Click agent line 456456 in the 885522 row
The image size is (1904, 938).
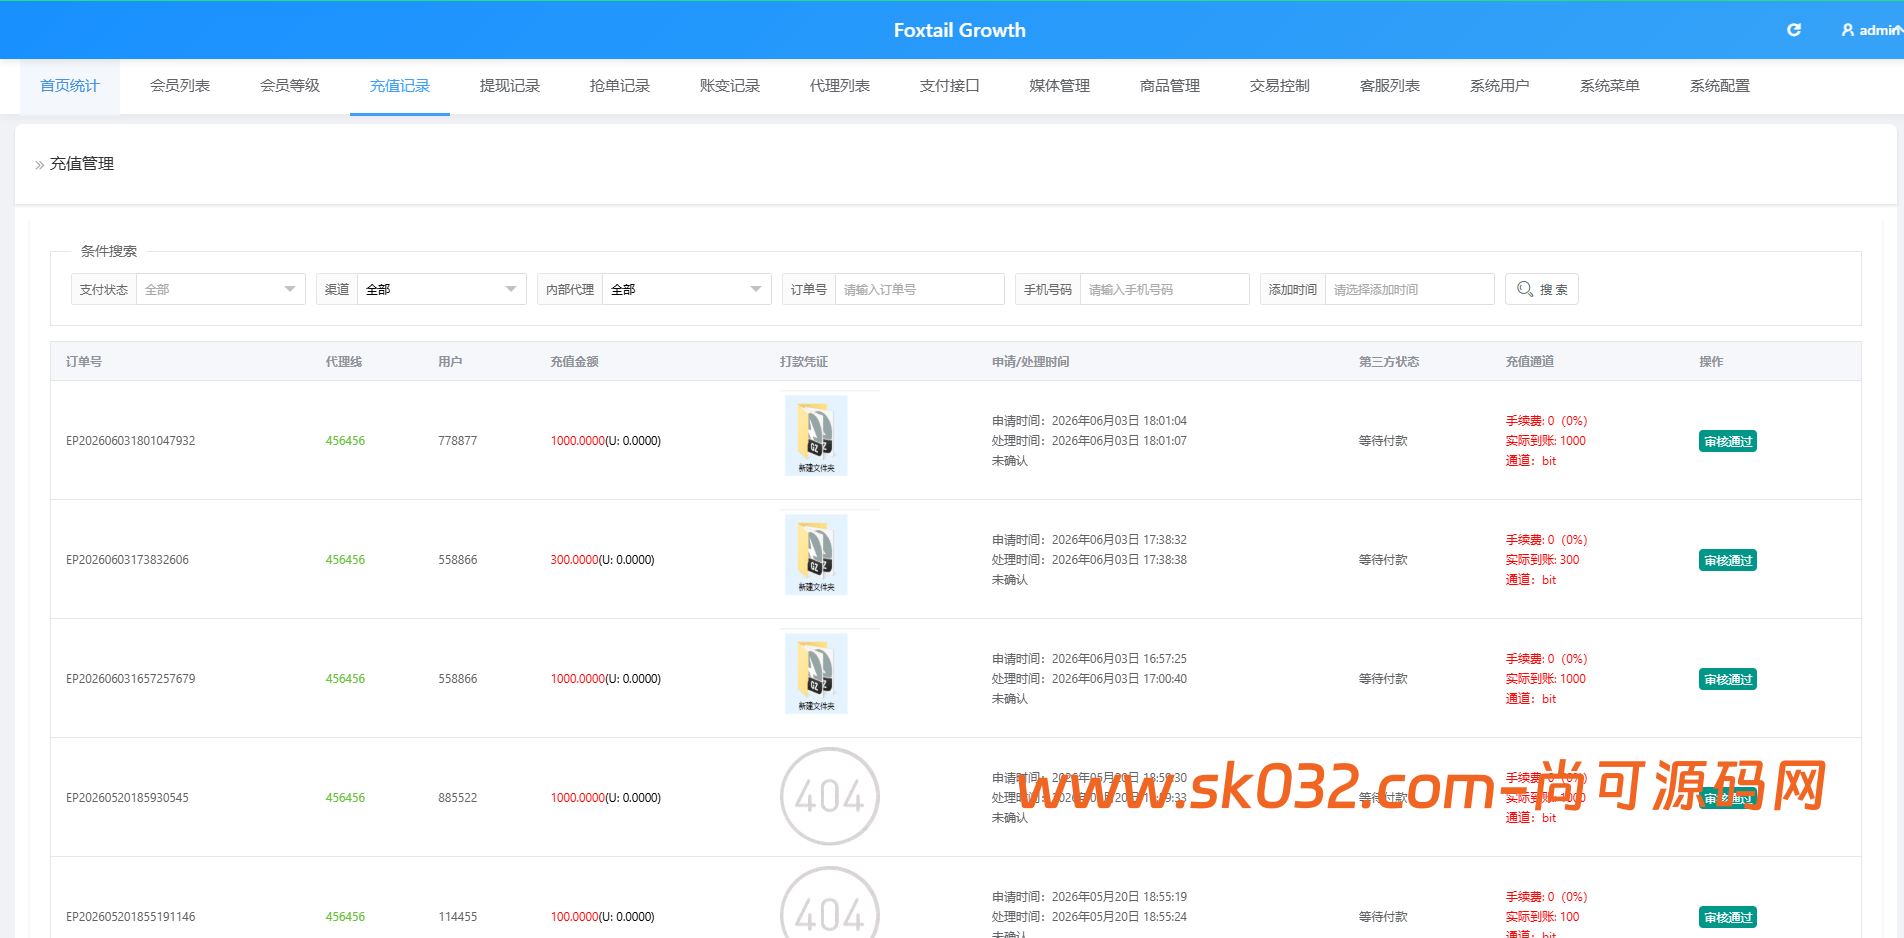click(345, 798)
